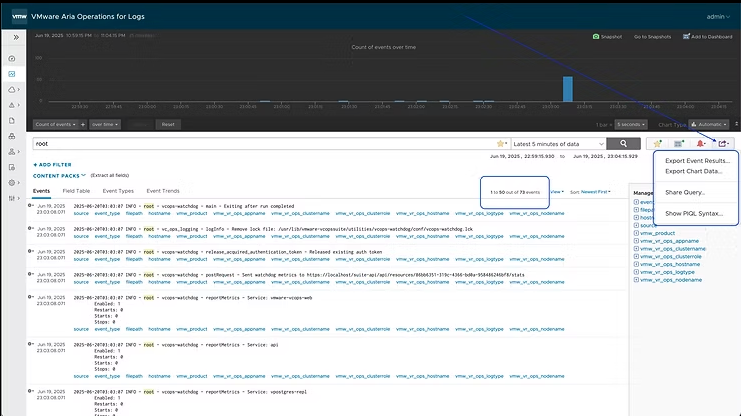Viewport: 741px width, 416px height.
Task: Open the document page icon in sidebar
Action: coord(12,121)
